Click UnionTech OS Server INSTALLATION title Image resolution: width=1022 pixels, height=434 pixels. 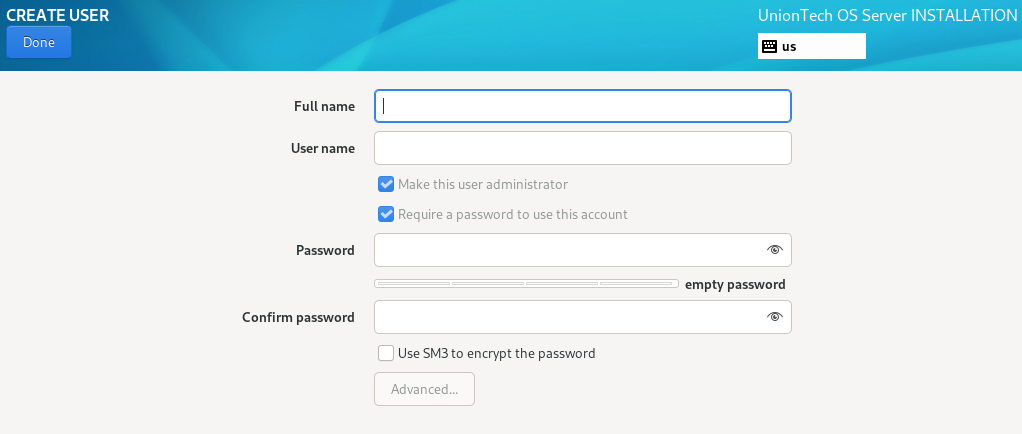tap(887, 16)
